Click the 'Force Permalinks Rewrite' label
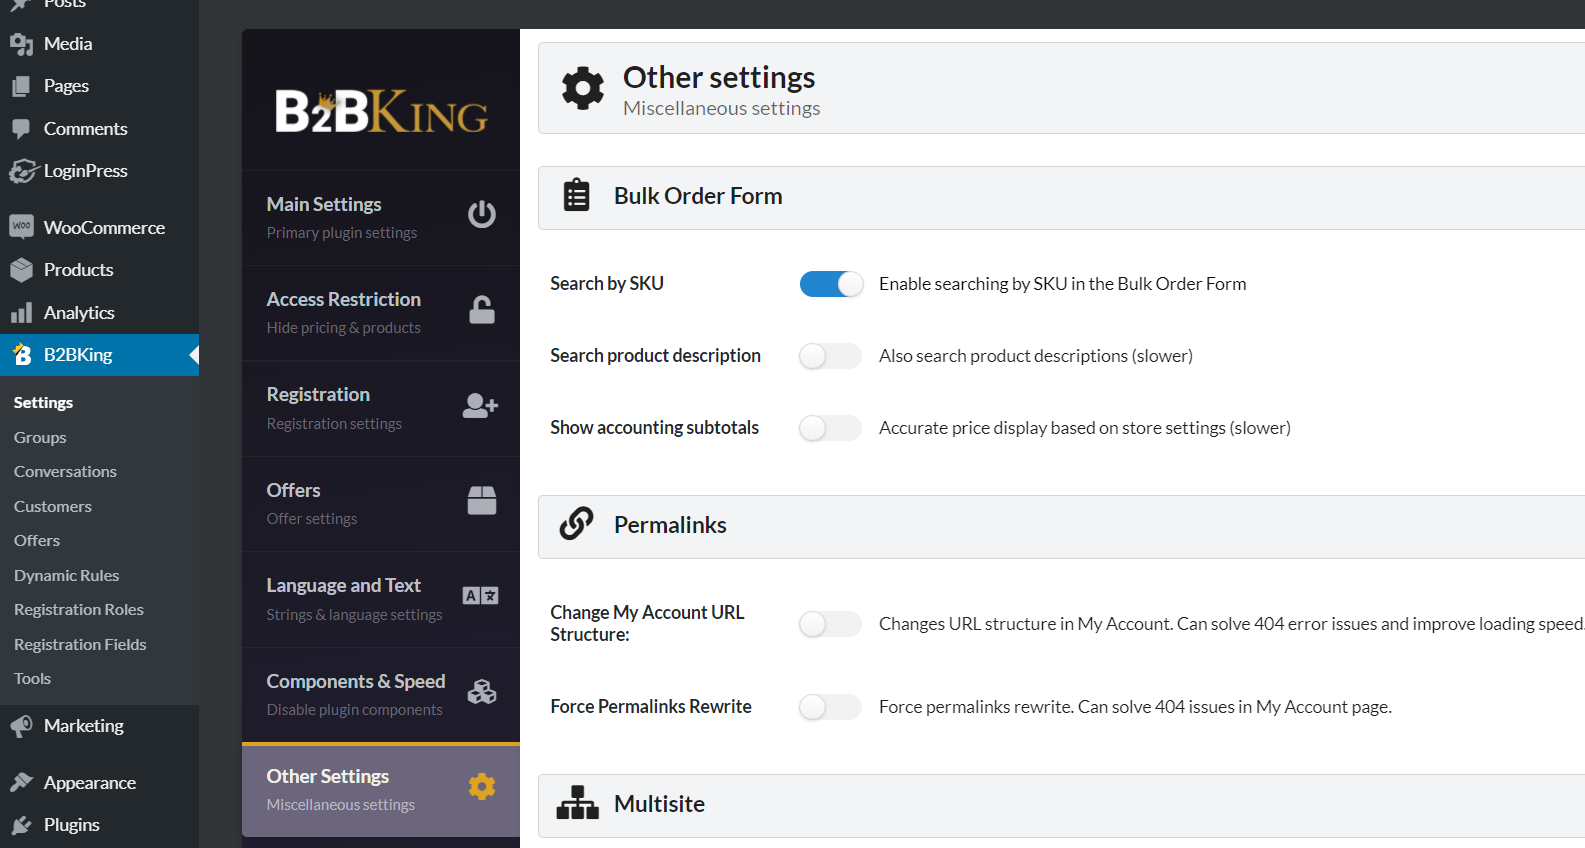 click(651, 706)
